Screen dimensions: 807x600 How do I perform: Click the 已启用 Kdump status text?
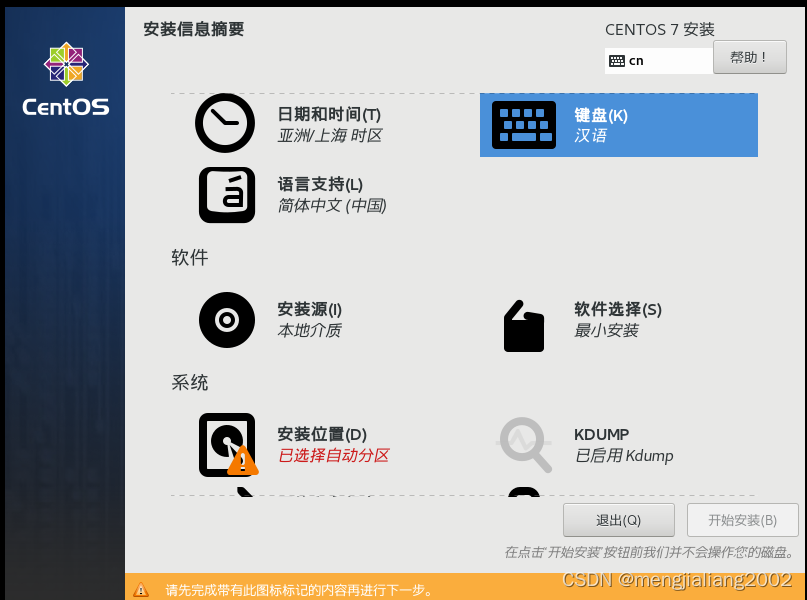(624, 456)
